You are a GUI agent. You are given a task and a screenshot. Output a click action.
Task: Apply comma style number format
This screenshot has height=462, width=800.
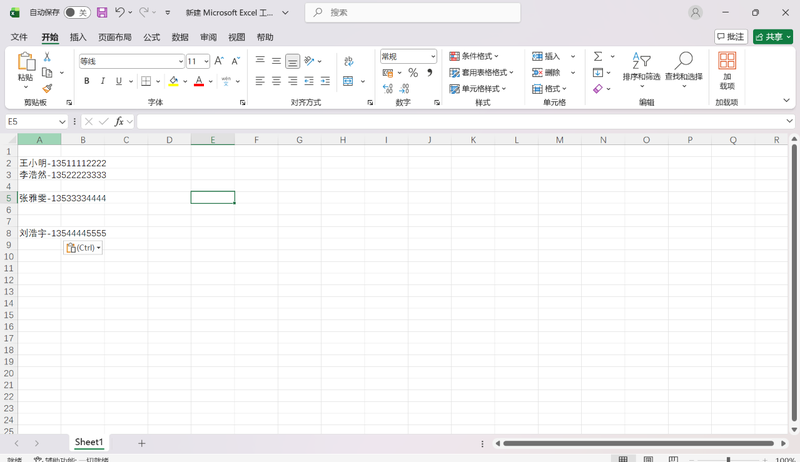[430, 73]
